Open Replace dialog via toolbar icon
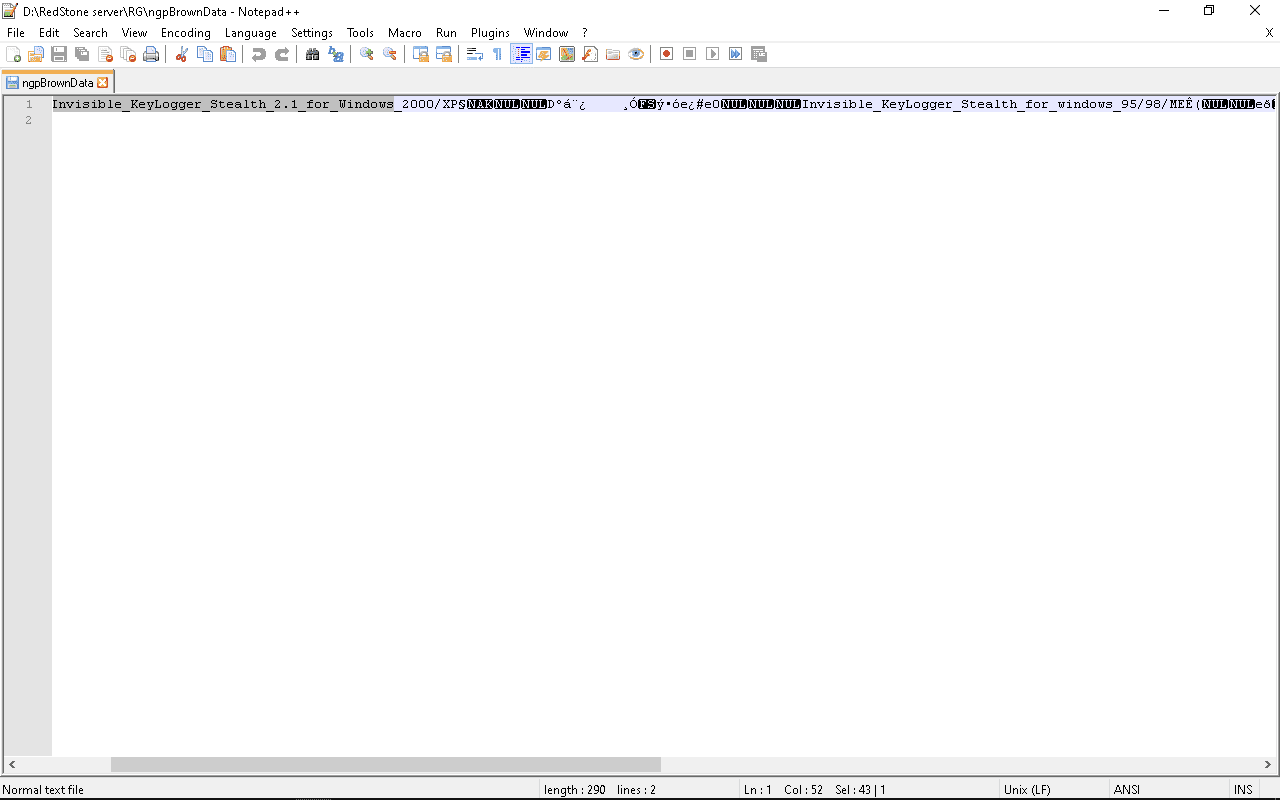 336,54
